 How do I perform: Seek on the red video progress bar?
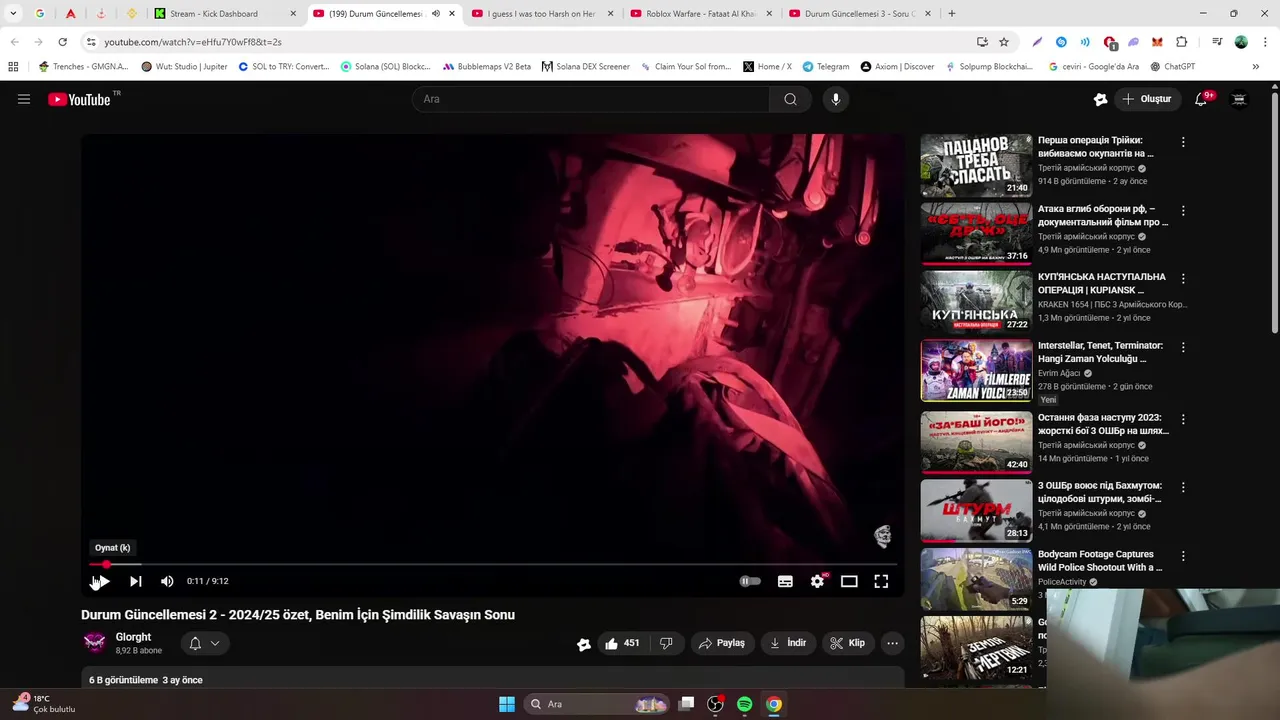tap(493, 564)
